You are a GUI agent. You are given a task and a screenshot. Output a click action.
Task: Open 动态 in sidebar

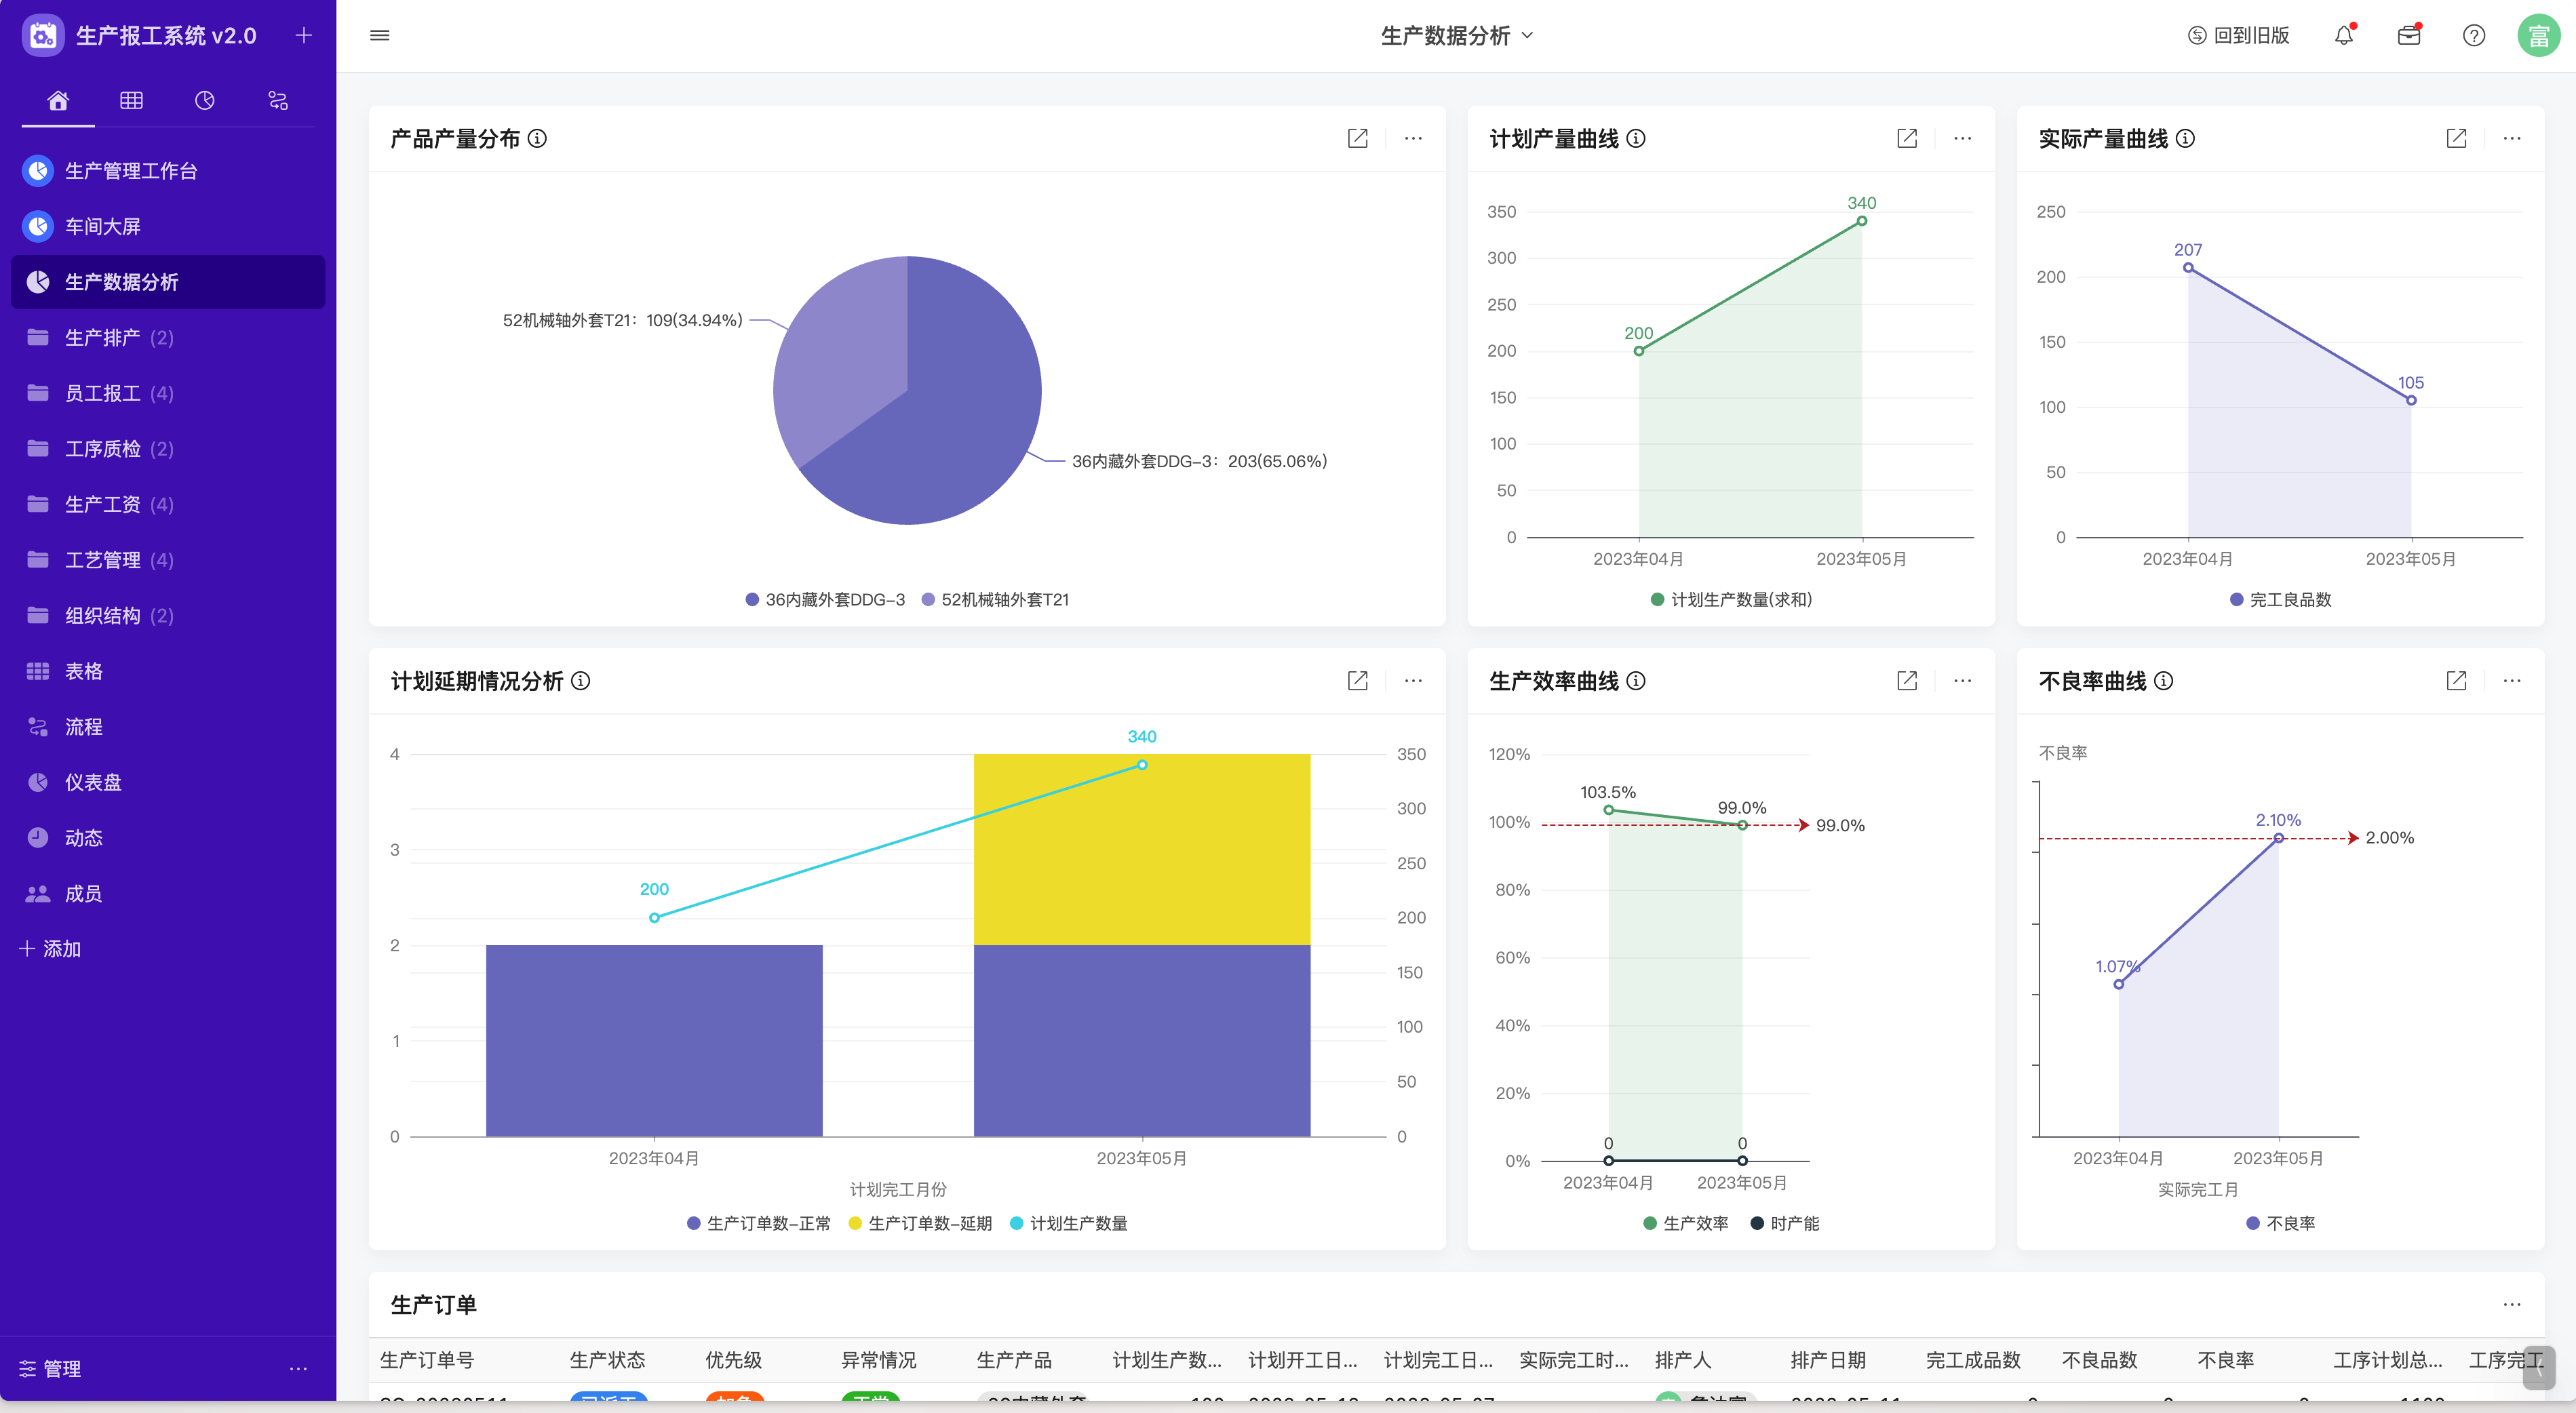[x=168, y=838]
